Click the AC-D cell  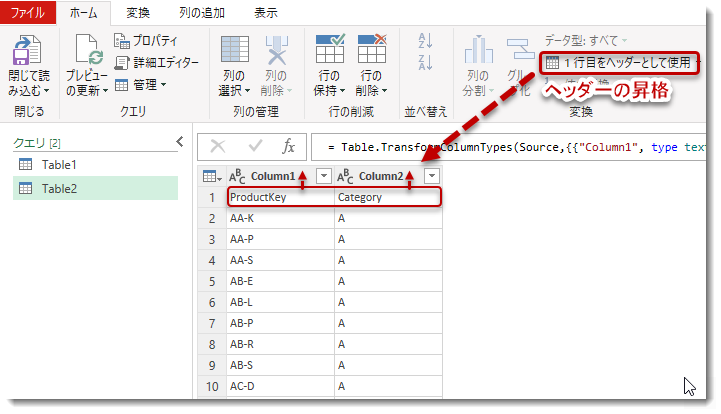coord(280,386)
